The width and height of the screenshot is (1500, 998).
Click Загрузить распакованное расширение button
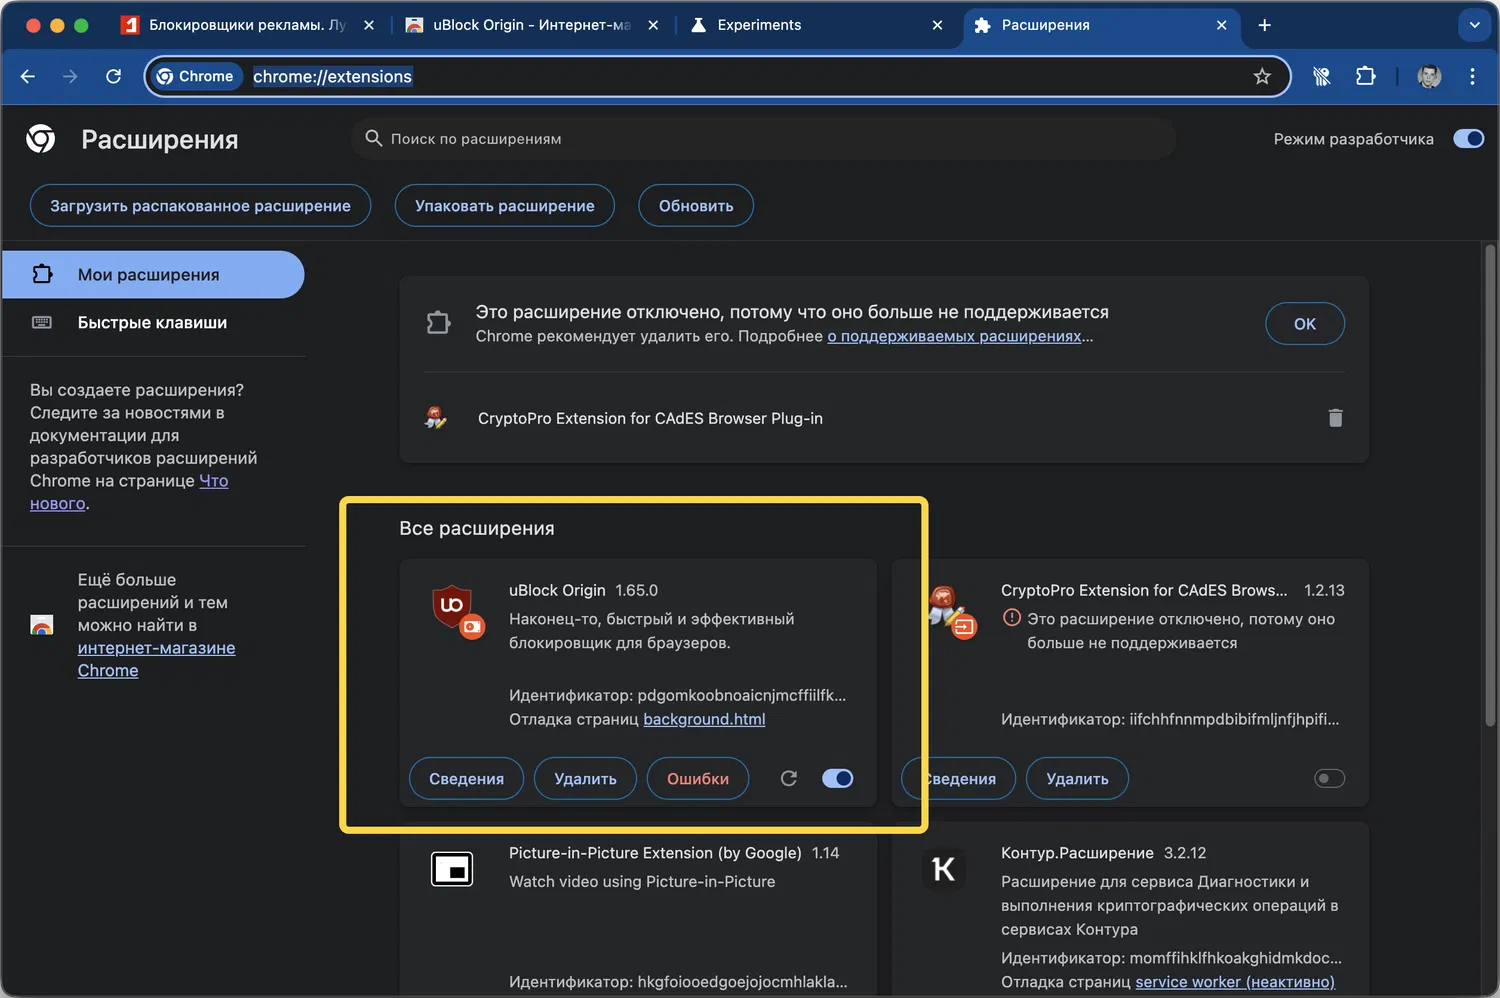coord(200,206)
